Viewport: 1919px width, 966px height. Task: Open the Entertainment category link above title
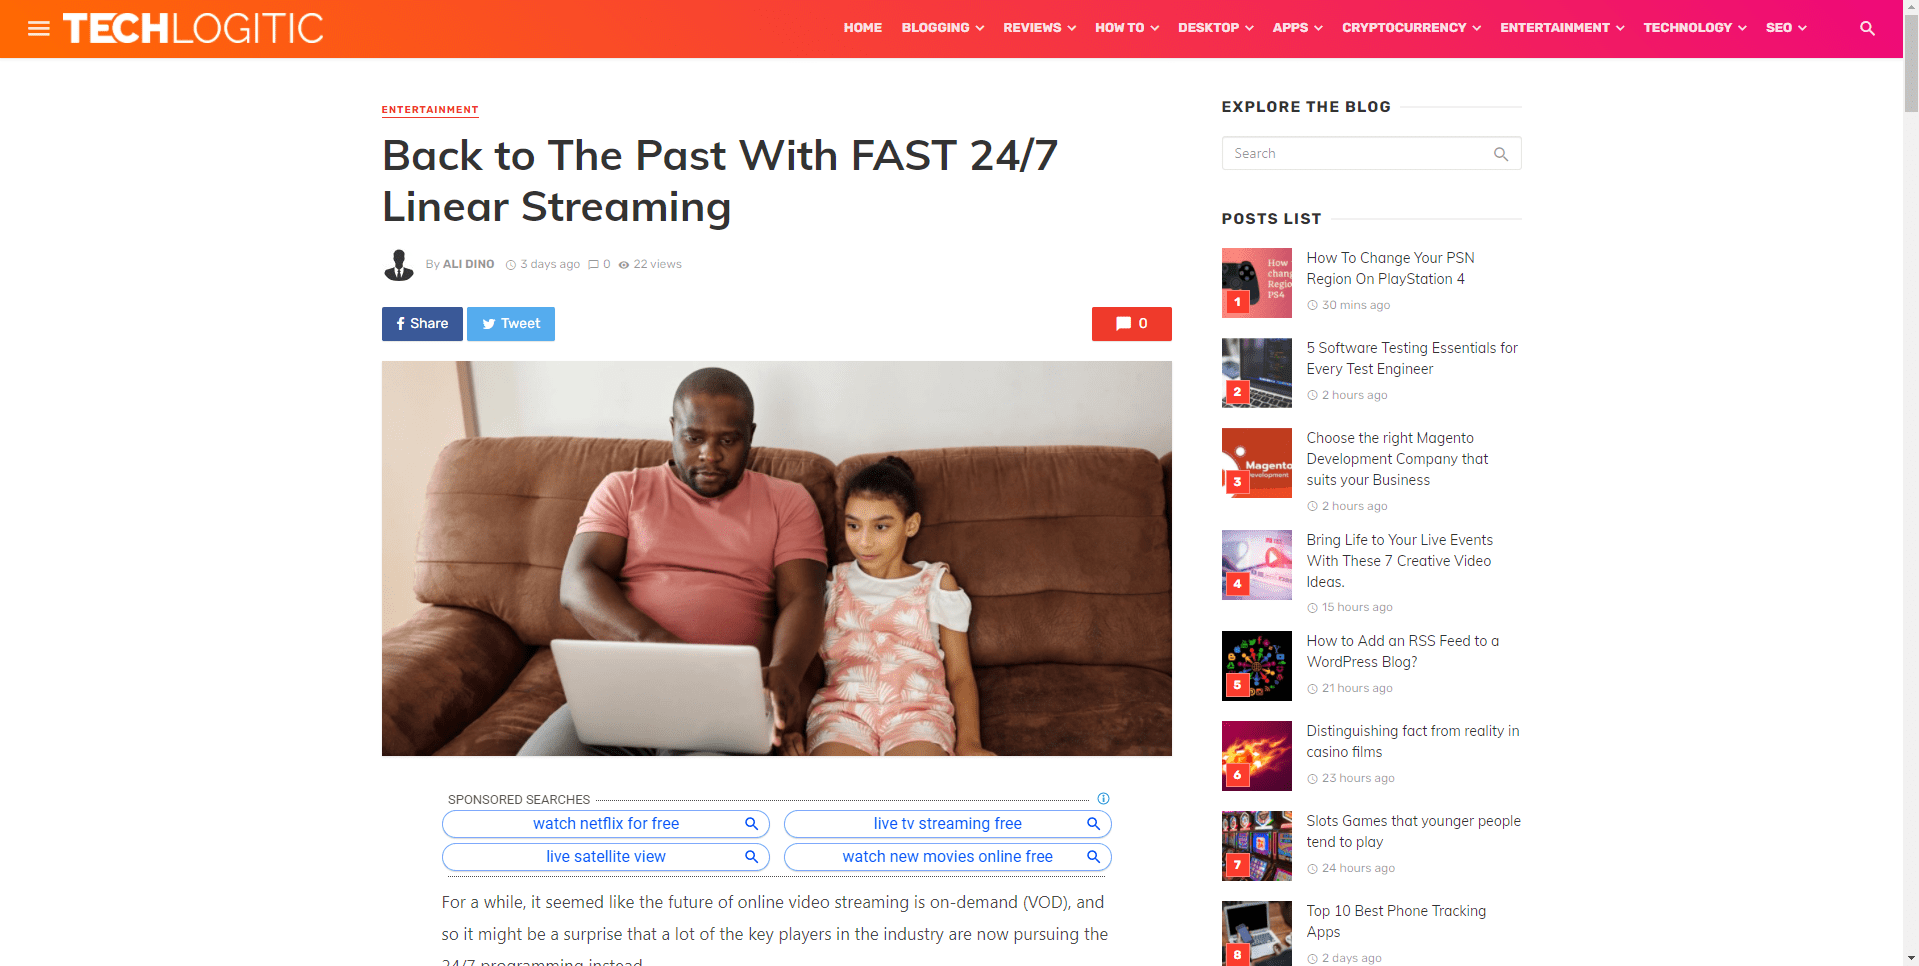430,110
